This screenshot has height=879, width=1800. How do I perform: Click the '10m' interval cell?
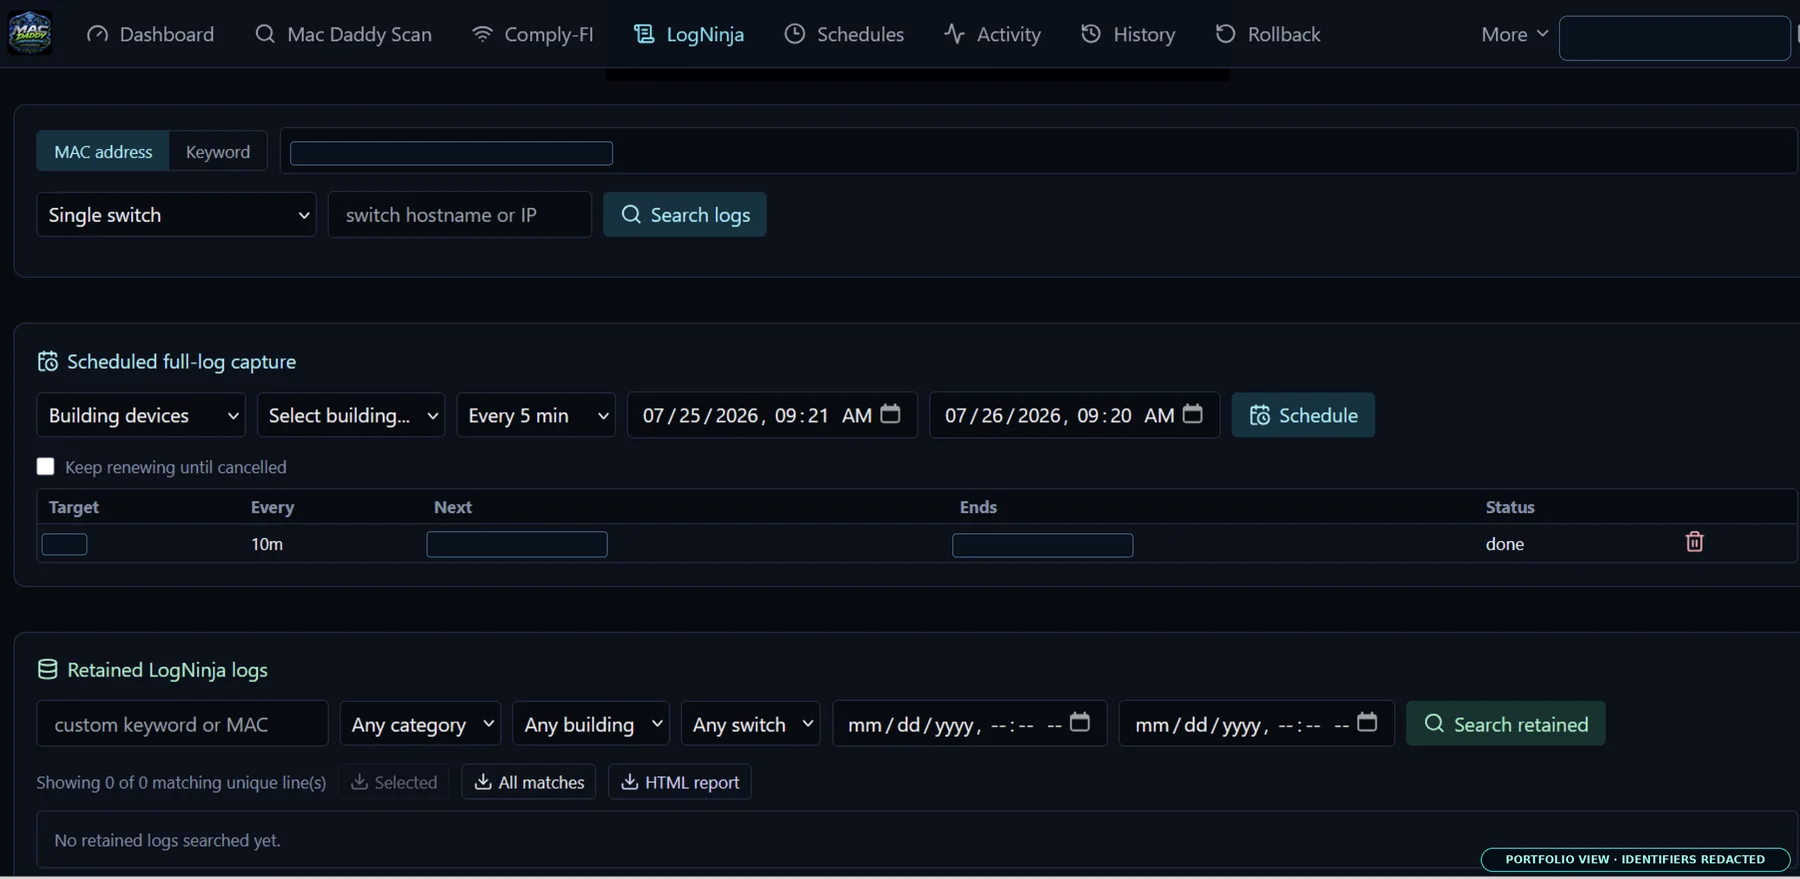(267, 544)
